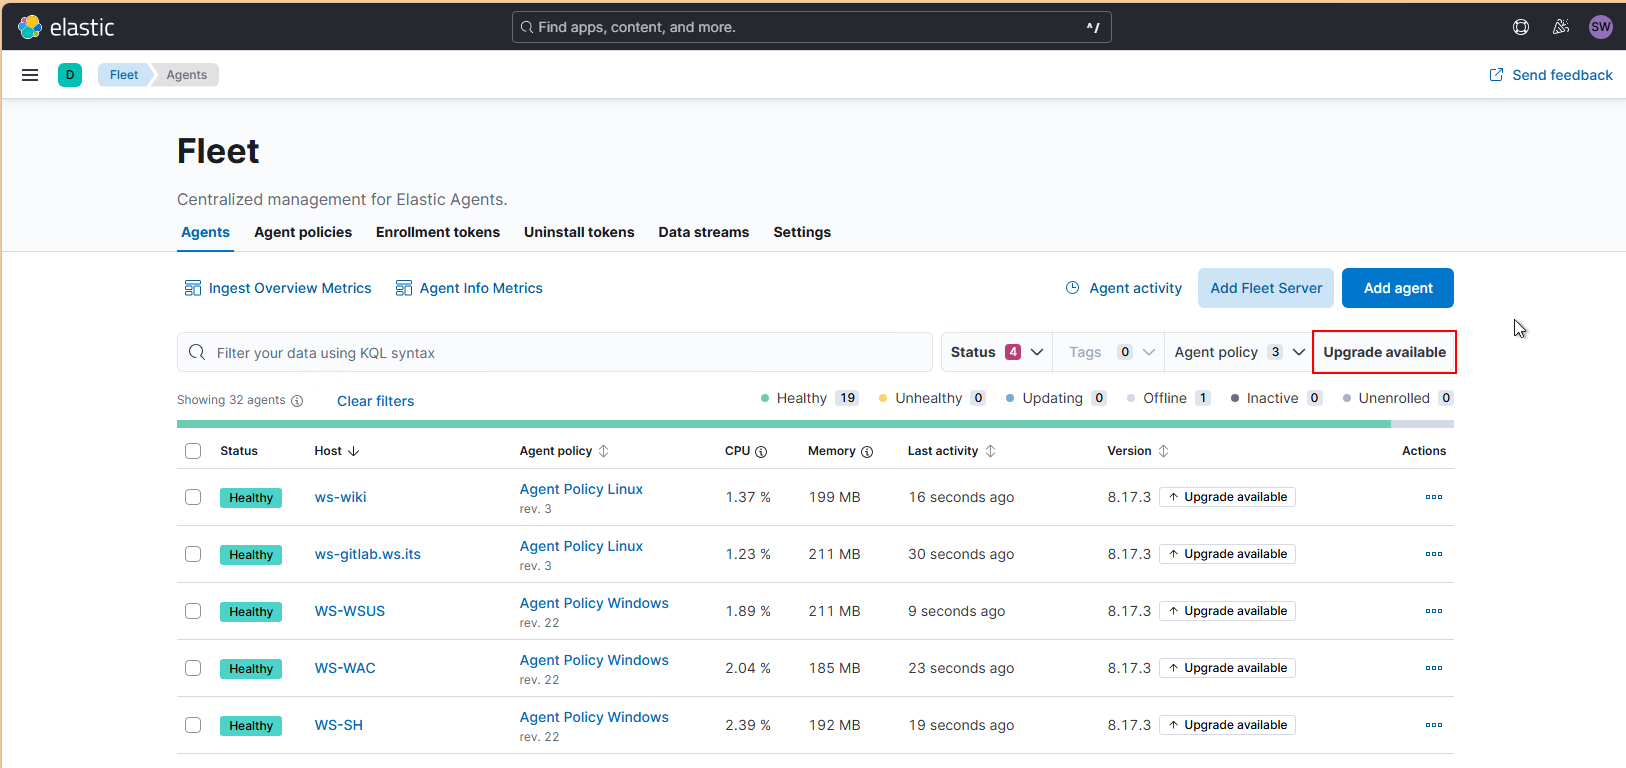Image resolution: width=1626 pixels, height=768 pixels.
Task: Open the Elastic home logo
Action: (66, 27)
